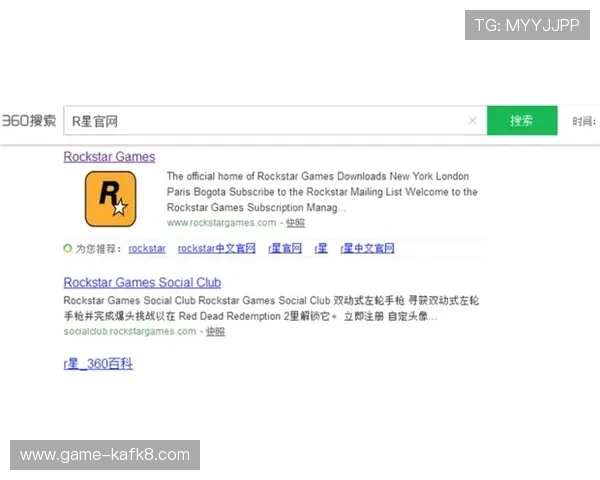
Task: Open the 快照 snapshot link for www.rockstargames.com
Action: pos(295,223)
